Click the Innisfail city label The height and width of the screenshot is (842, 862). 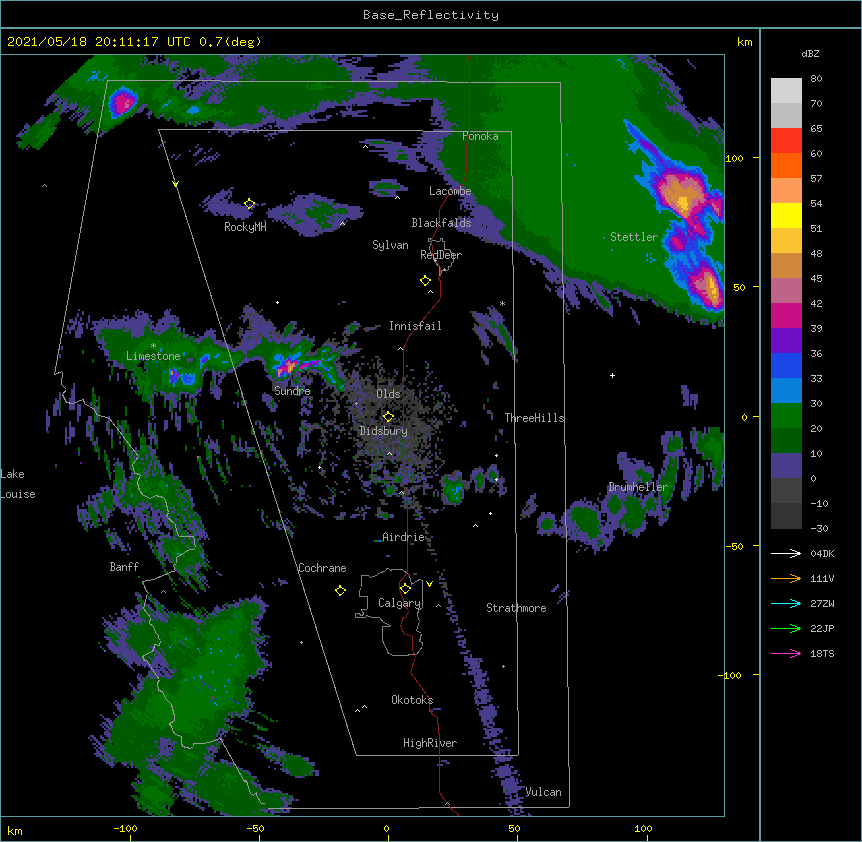[415, 326]
